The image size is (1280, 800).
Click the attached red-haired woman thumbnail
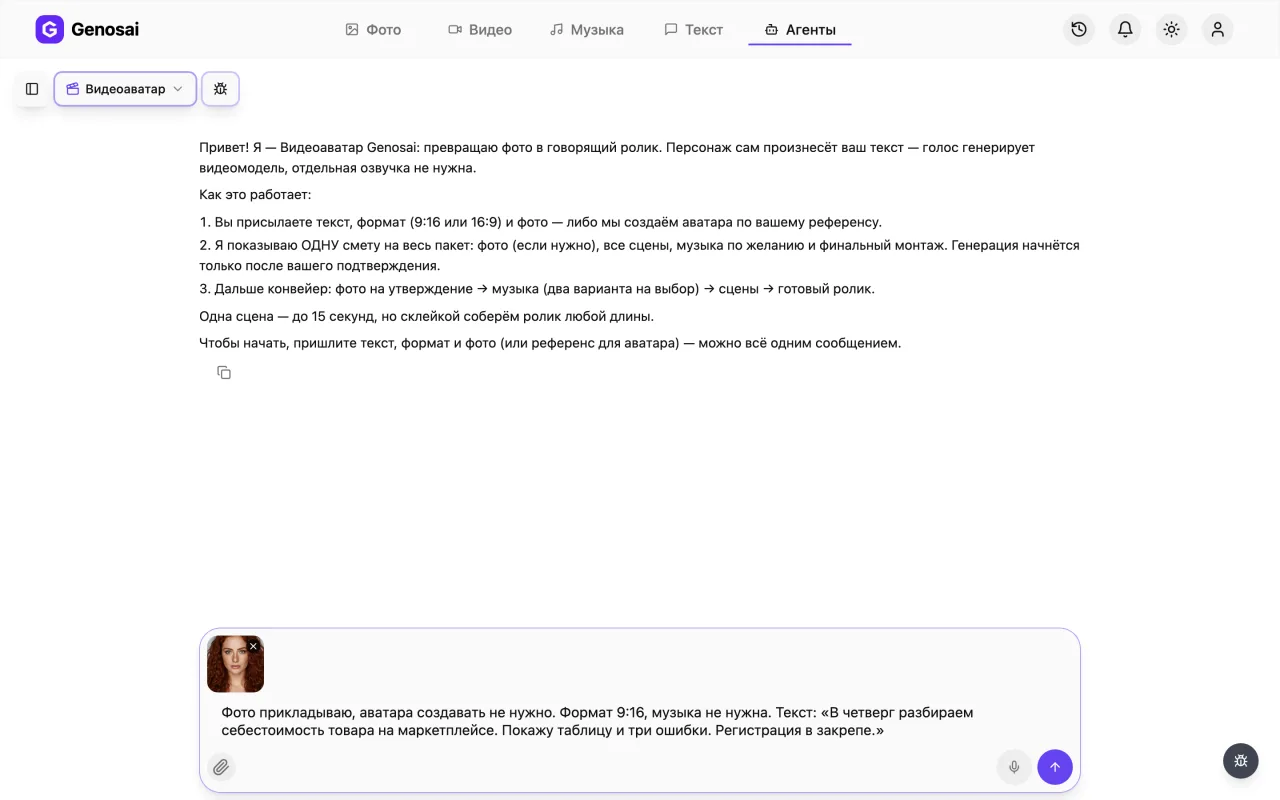pyautogui.click(x=235, y=664)
